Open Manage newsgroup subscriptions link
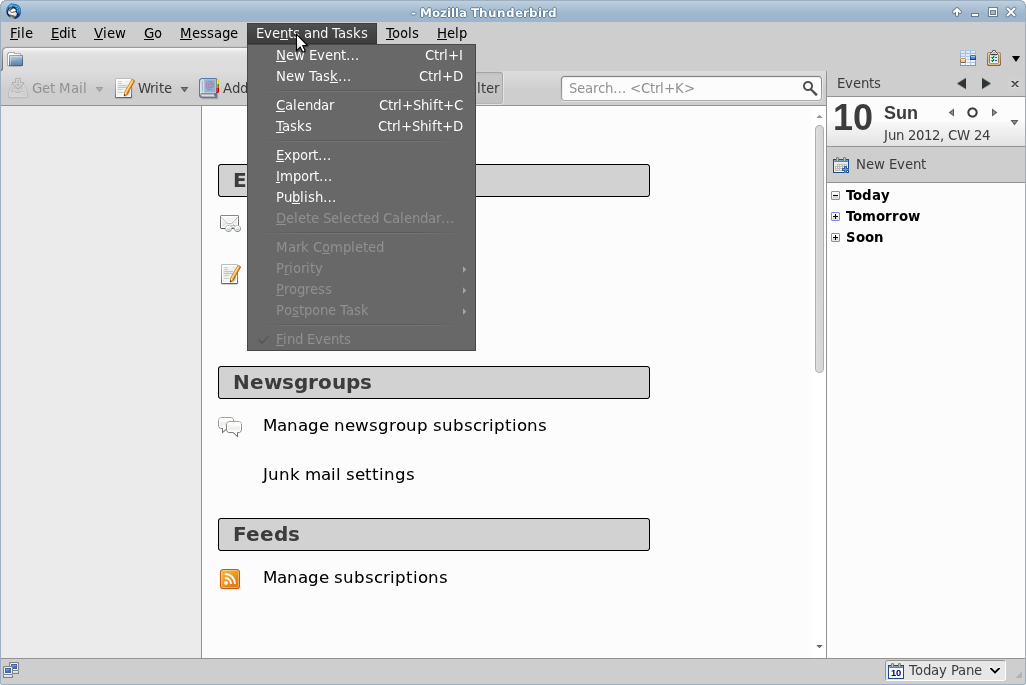This screenshot has width=1026, height=685. pyautogui.click(x=404, y=426)
